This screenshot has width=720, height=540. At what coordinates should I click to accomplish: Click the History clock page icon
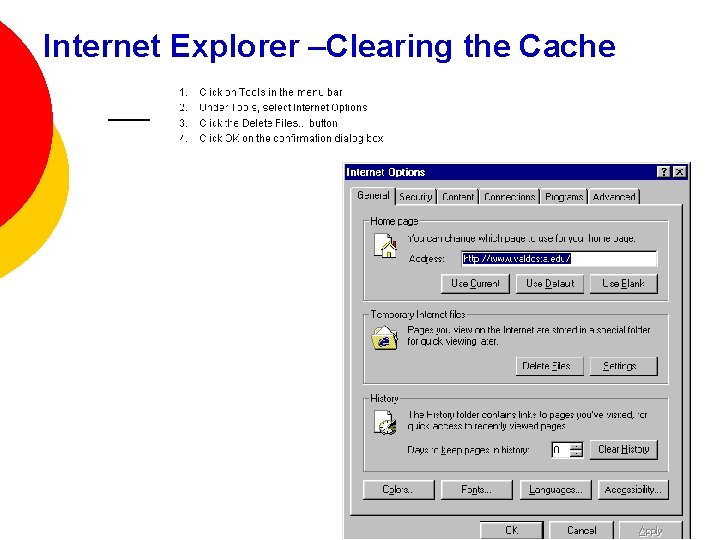click(x=385, y=422)
